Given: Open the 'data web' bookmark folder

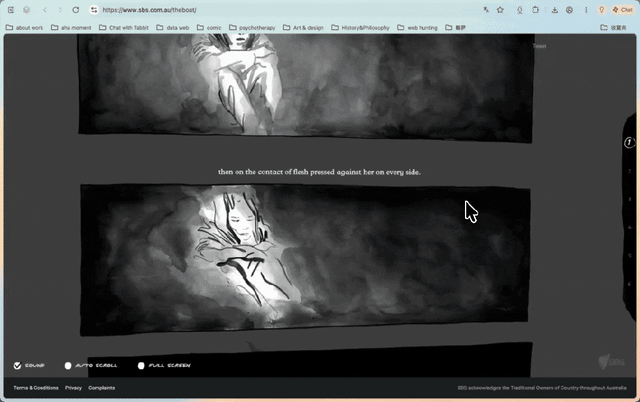Looking at the screenshot, I should 173,28.
